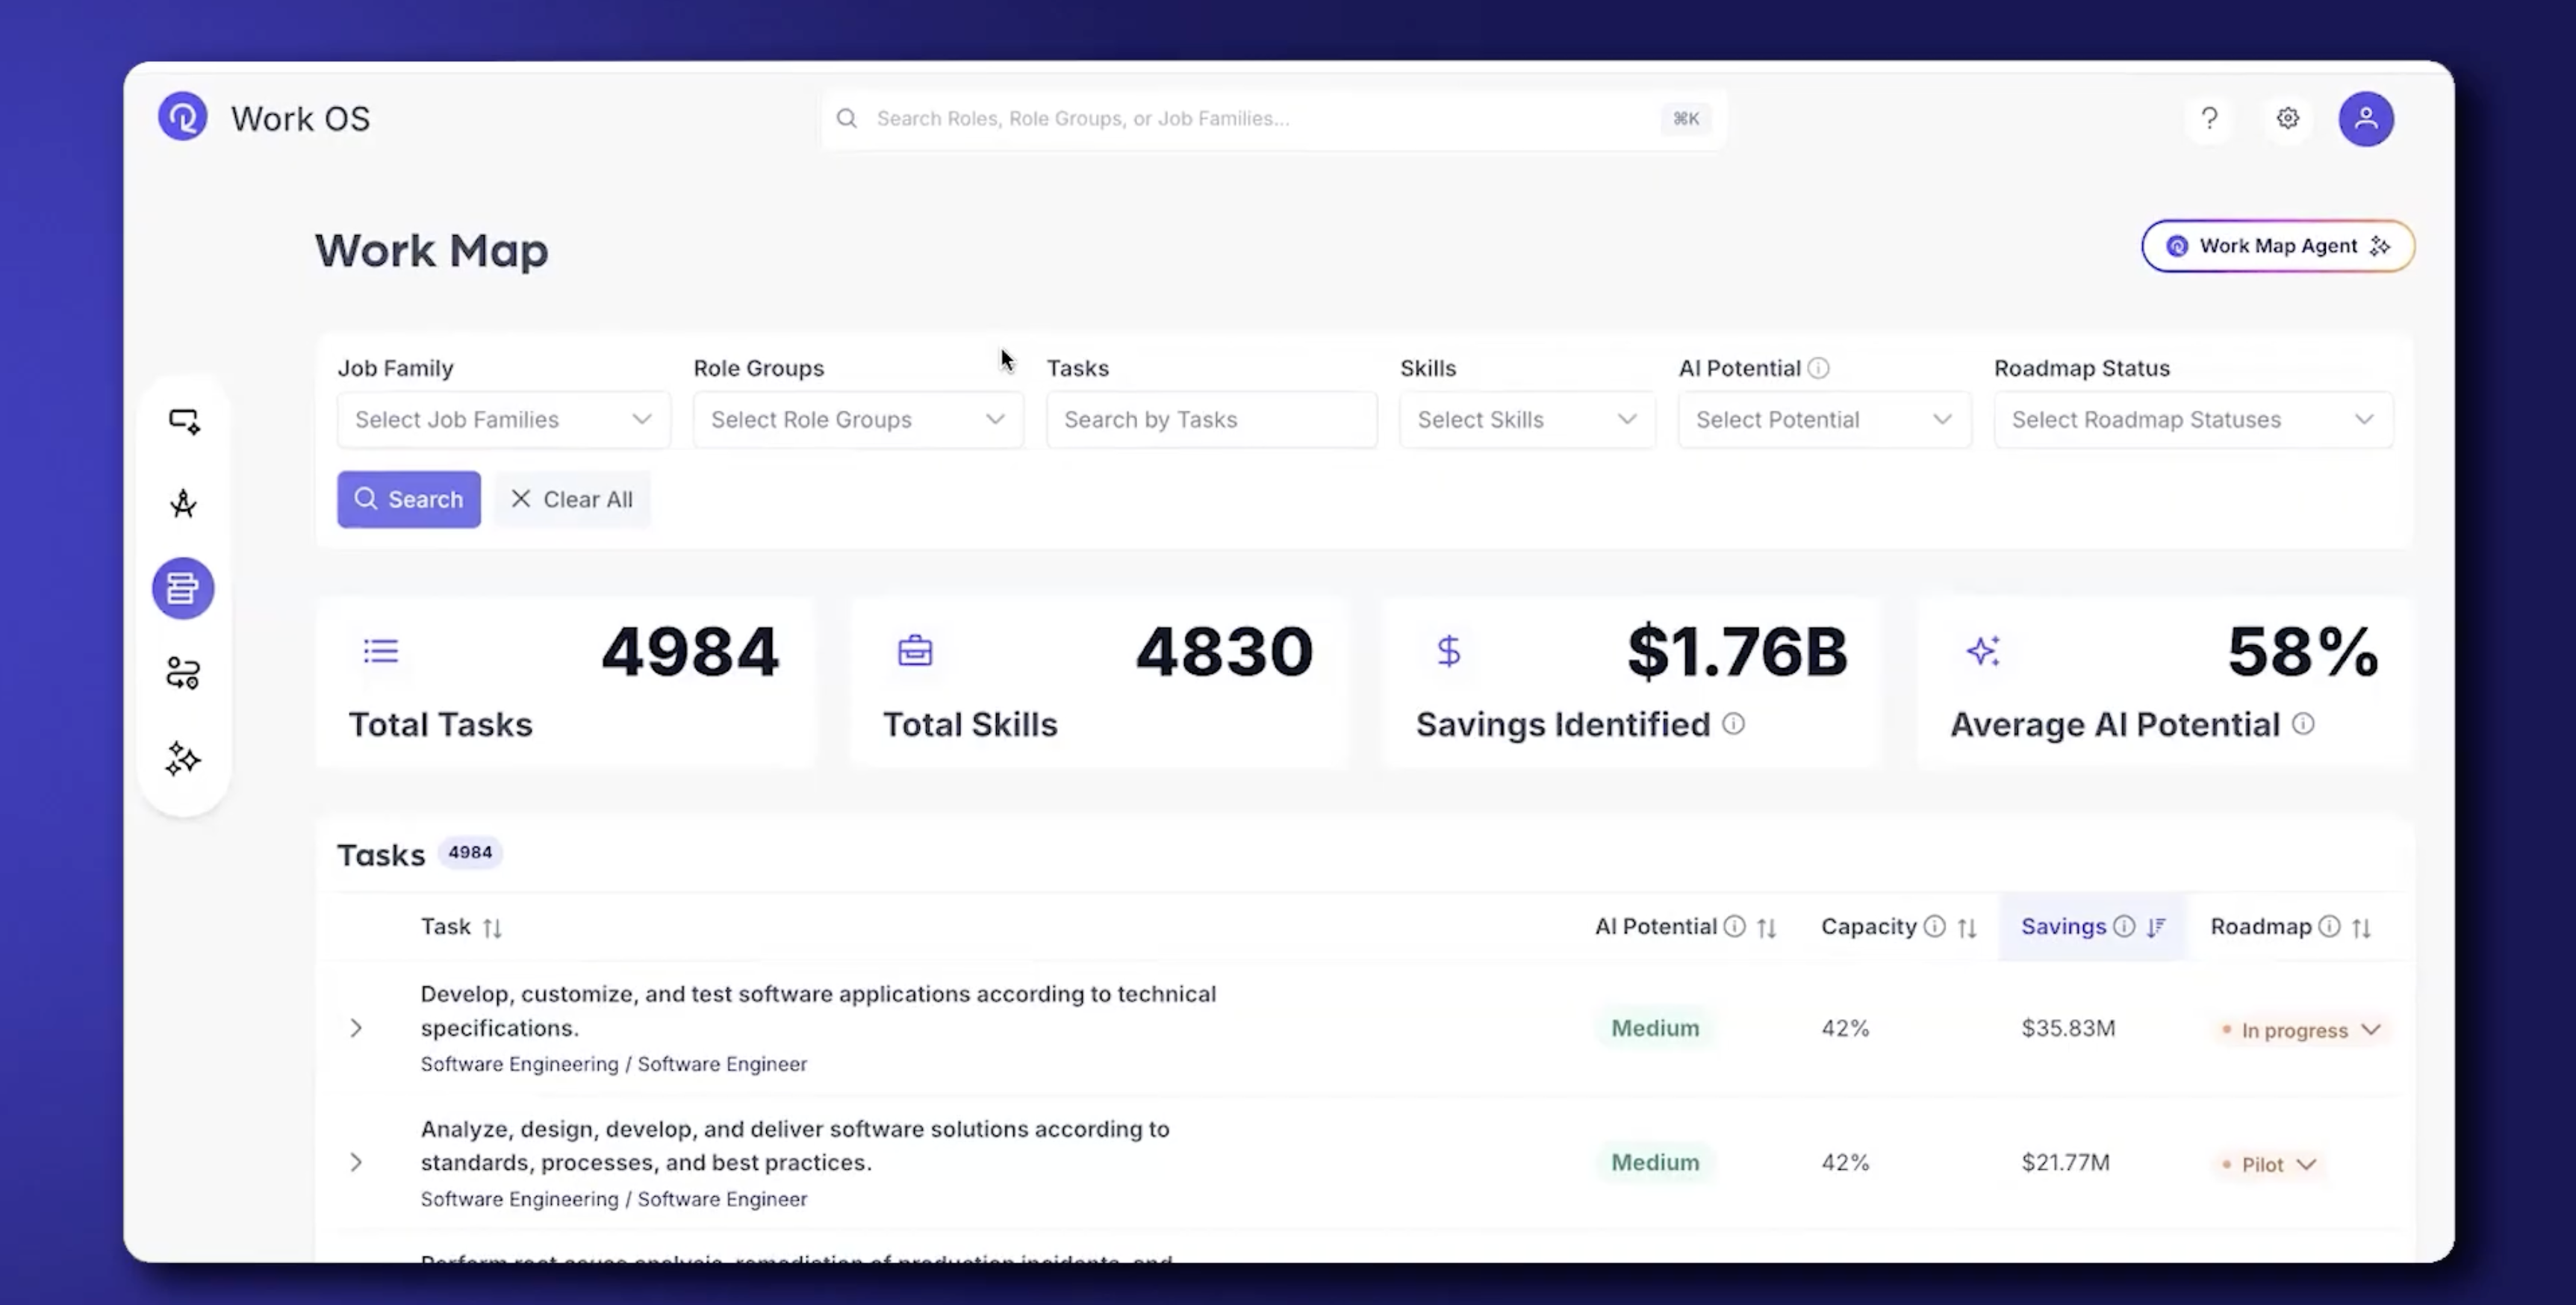Toggle descending sort on Savings column
Screen dimensions: 2576x1305
point(2156,927)
